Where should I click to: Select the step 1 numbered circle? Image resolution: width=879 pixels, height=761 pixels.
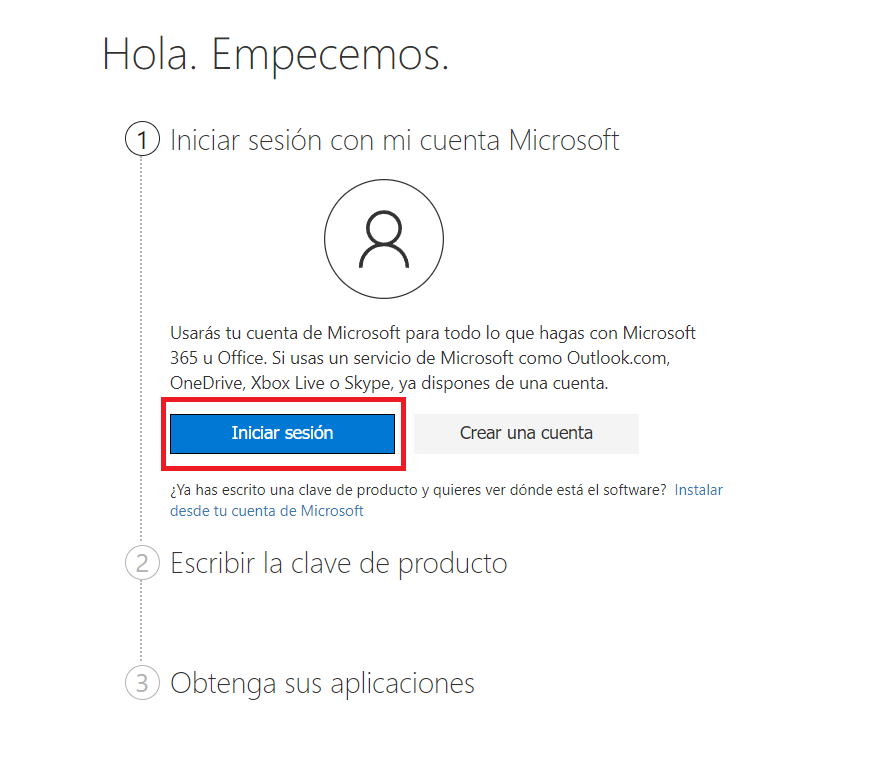[x=142, y=139]
